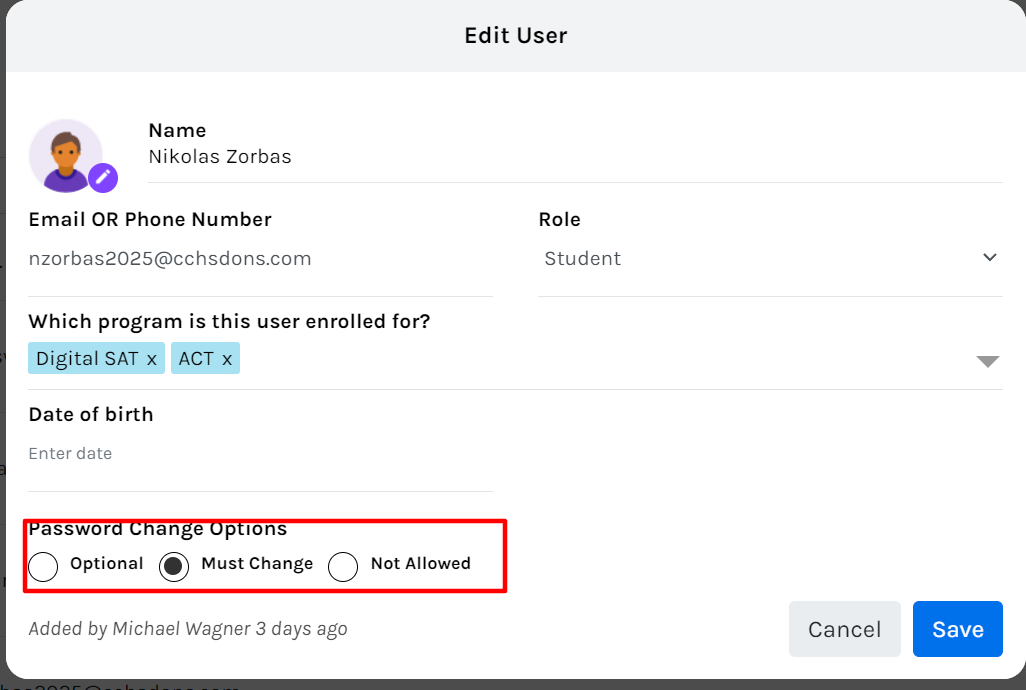Click the Role dropdown chevron arrow

coord(989,258)
